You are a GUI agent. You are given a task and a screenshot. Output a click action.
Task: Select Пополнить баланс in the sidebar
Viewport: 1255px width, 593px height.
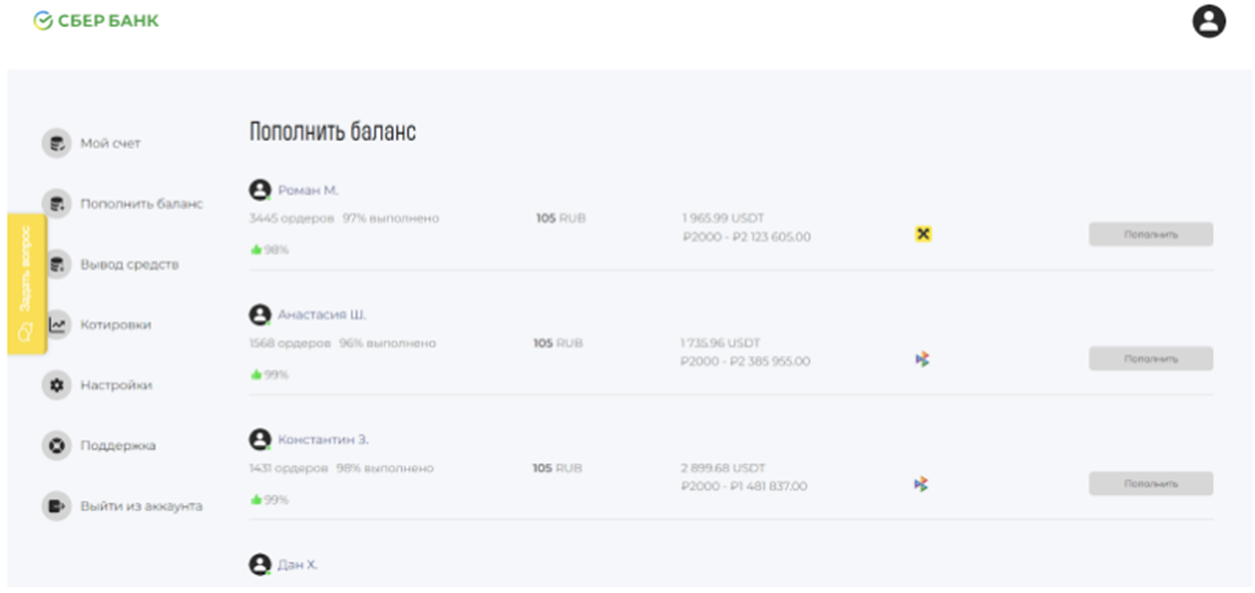[x=141, y=204]
